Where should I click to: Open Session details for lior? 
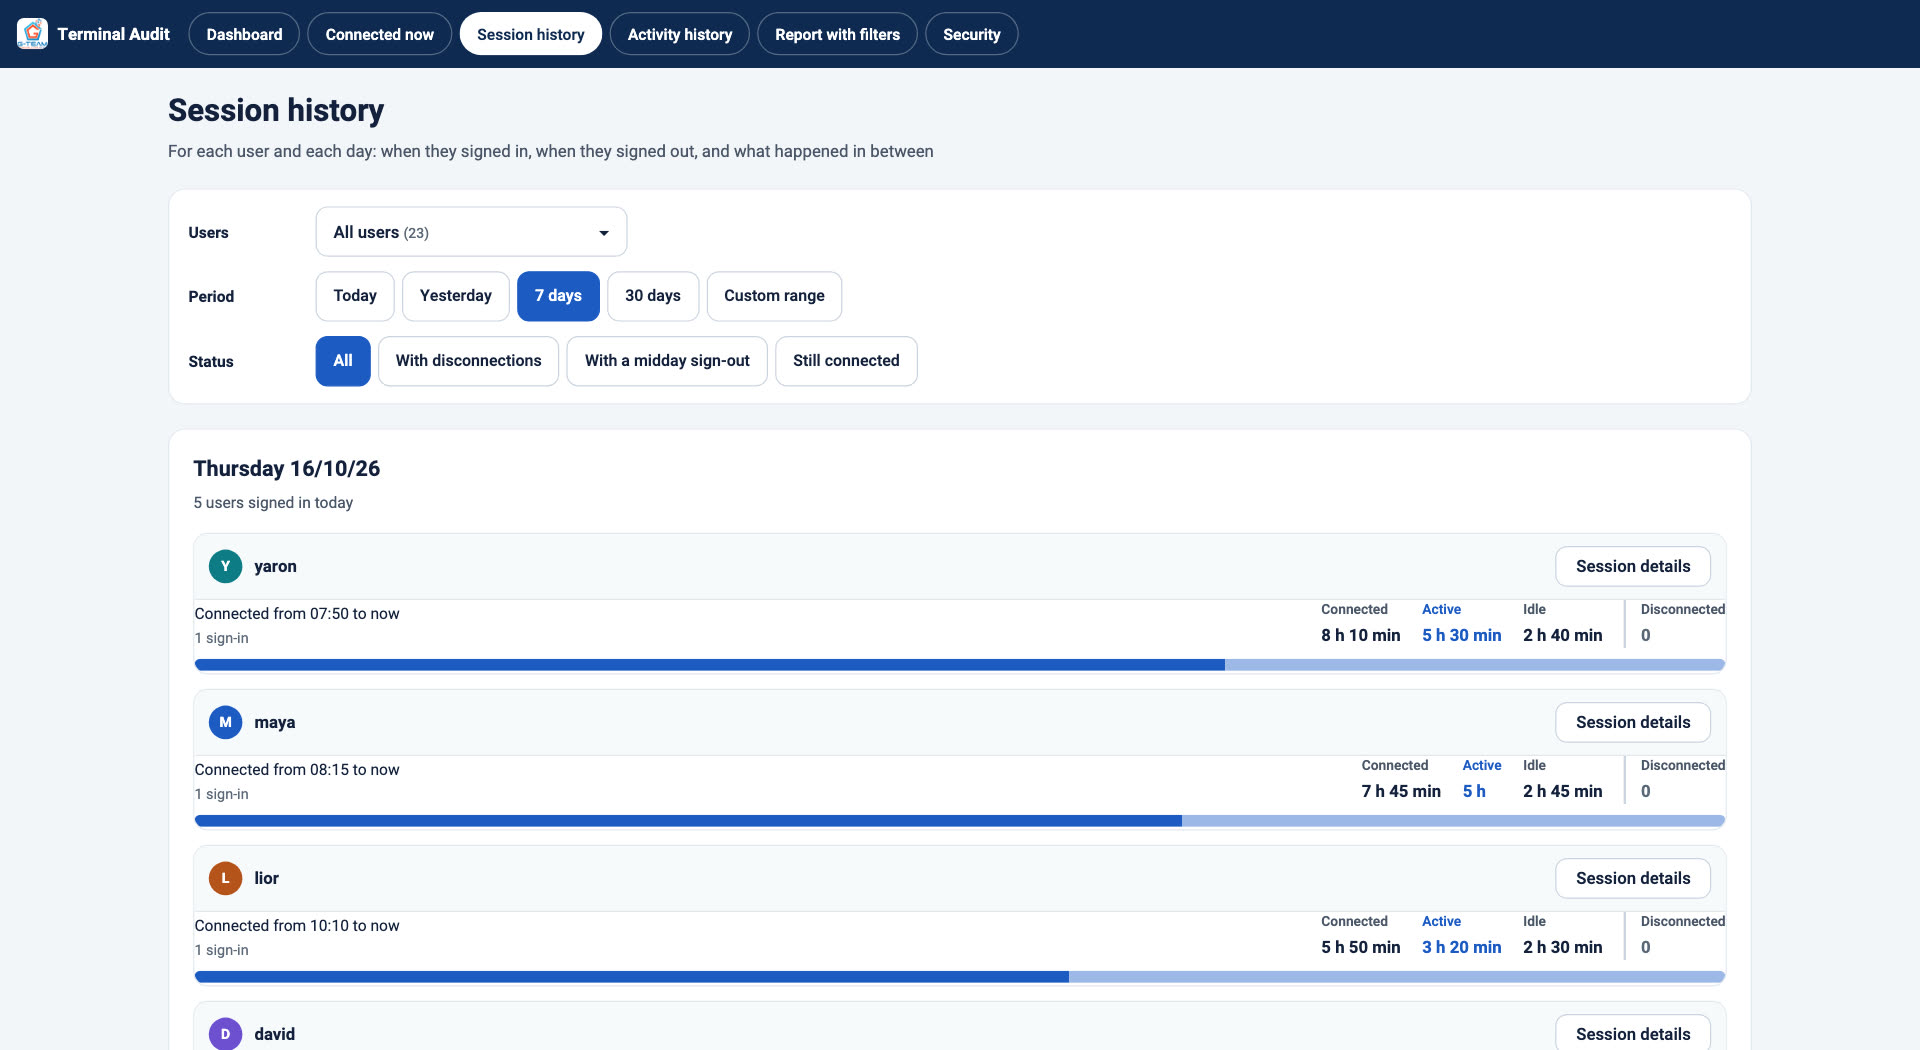click(x=1633, y=878)
